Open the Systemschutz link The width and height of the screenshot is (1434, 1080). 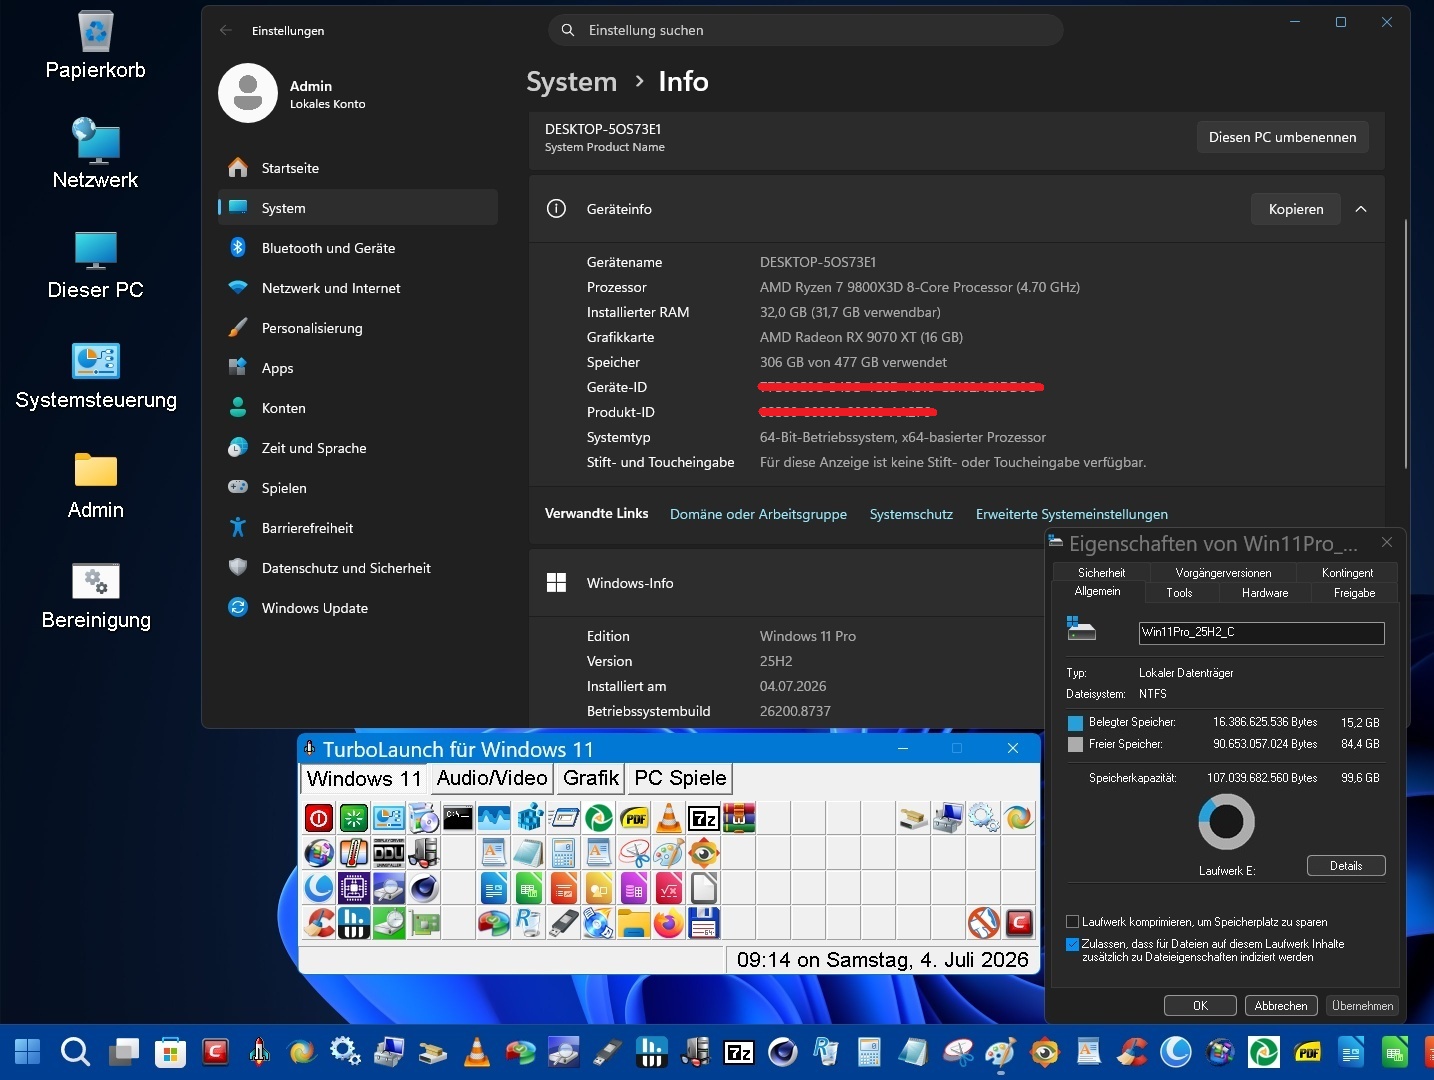pyautogui.click(x=911, y=514)
